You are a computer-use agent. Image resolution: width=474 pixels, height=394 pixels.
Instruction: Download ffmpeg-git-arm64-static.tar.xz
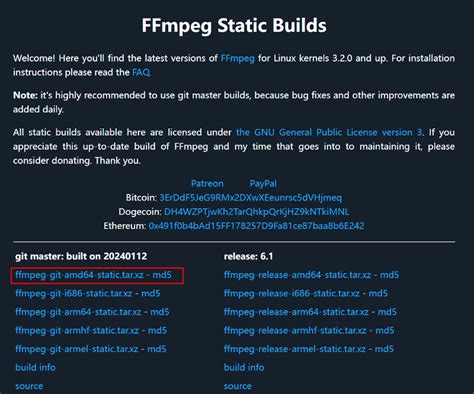(78, 312)
